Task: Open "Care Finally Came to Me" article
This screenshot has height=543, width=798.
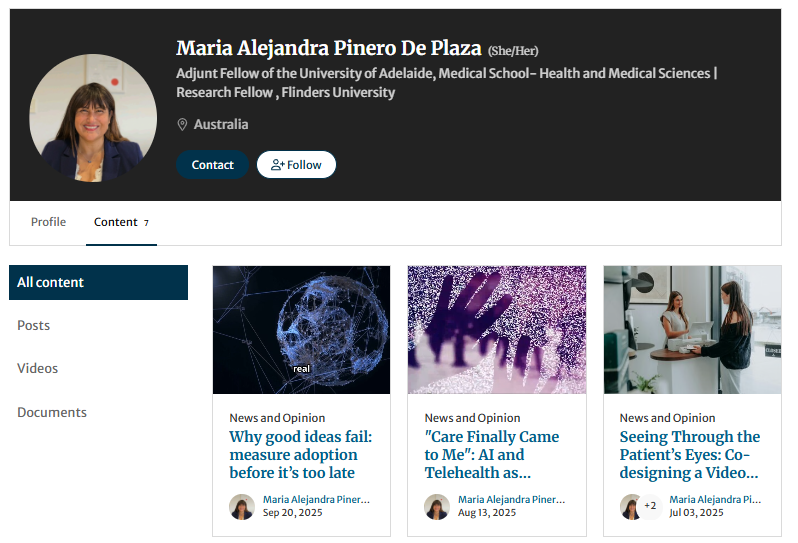Action: [491, 454]
